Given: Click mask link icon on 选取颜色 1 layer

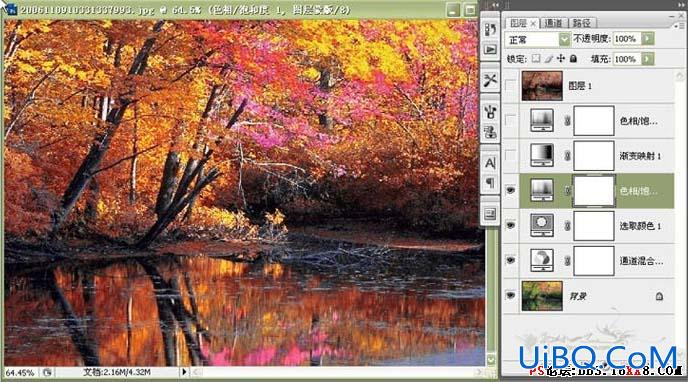Looking at the screenshot, I should coord(567,225).
